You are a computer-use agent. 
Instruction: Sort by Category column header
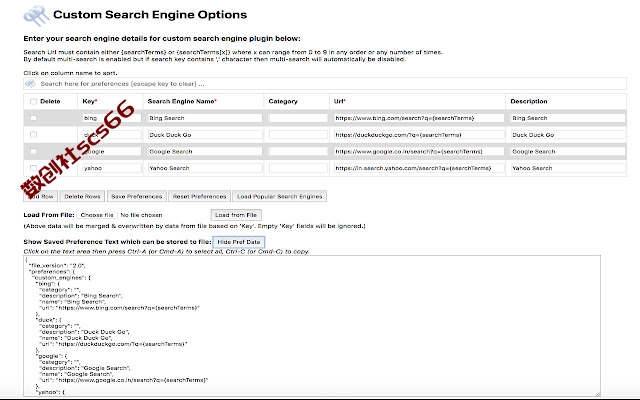283,101
